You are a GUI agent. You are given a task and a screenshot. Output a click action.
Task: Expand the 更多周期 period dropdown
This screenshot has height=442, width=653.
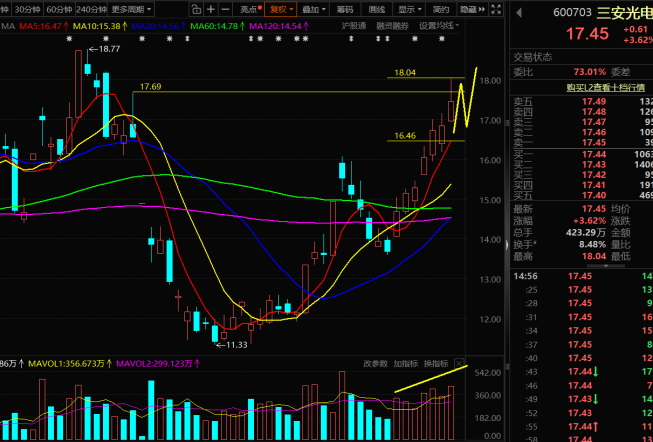[x=131, y=9]
